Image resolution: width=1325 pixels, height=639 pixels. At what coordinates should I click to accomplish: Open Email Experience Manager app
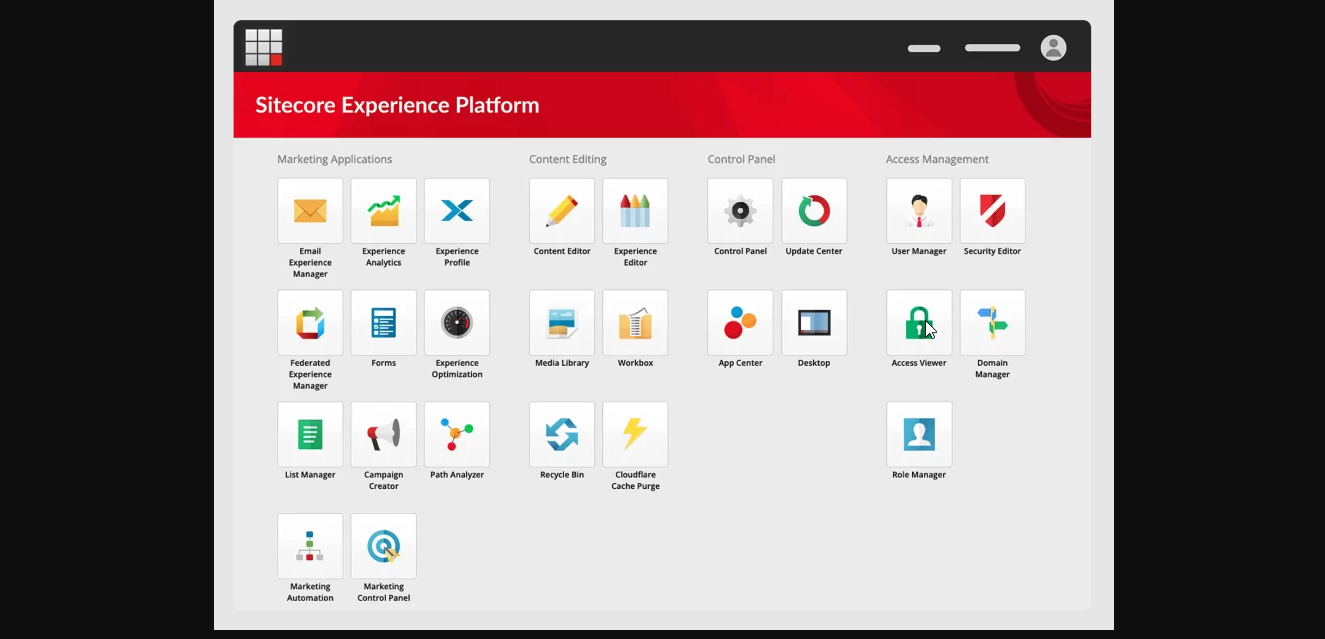click(x=310, y=211)
